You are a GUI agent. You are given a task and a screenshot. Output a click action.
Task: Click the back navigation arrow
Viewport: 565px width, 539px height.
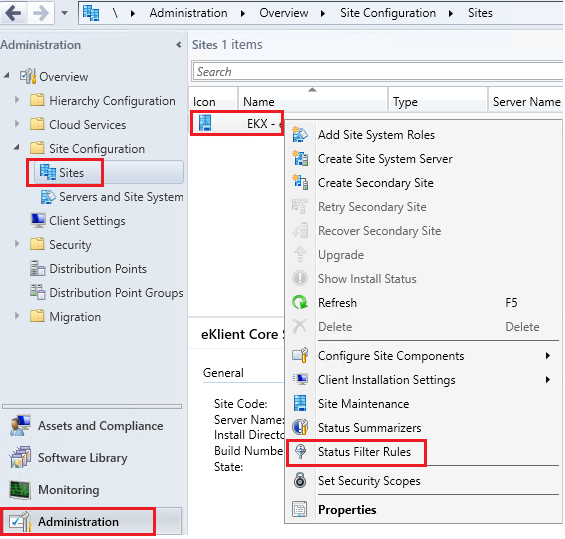click(x=14, y=13)
